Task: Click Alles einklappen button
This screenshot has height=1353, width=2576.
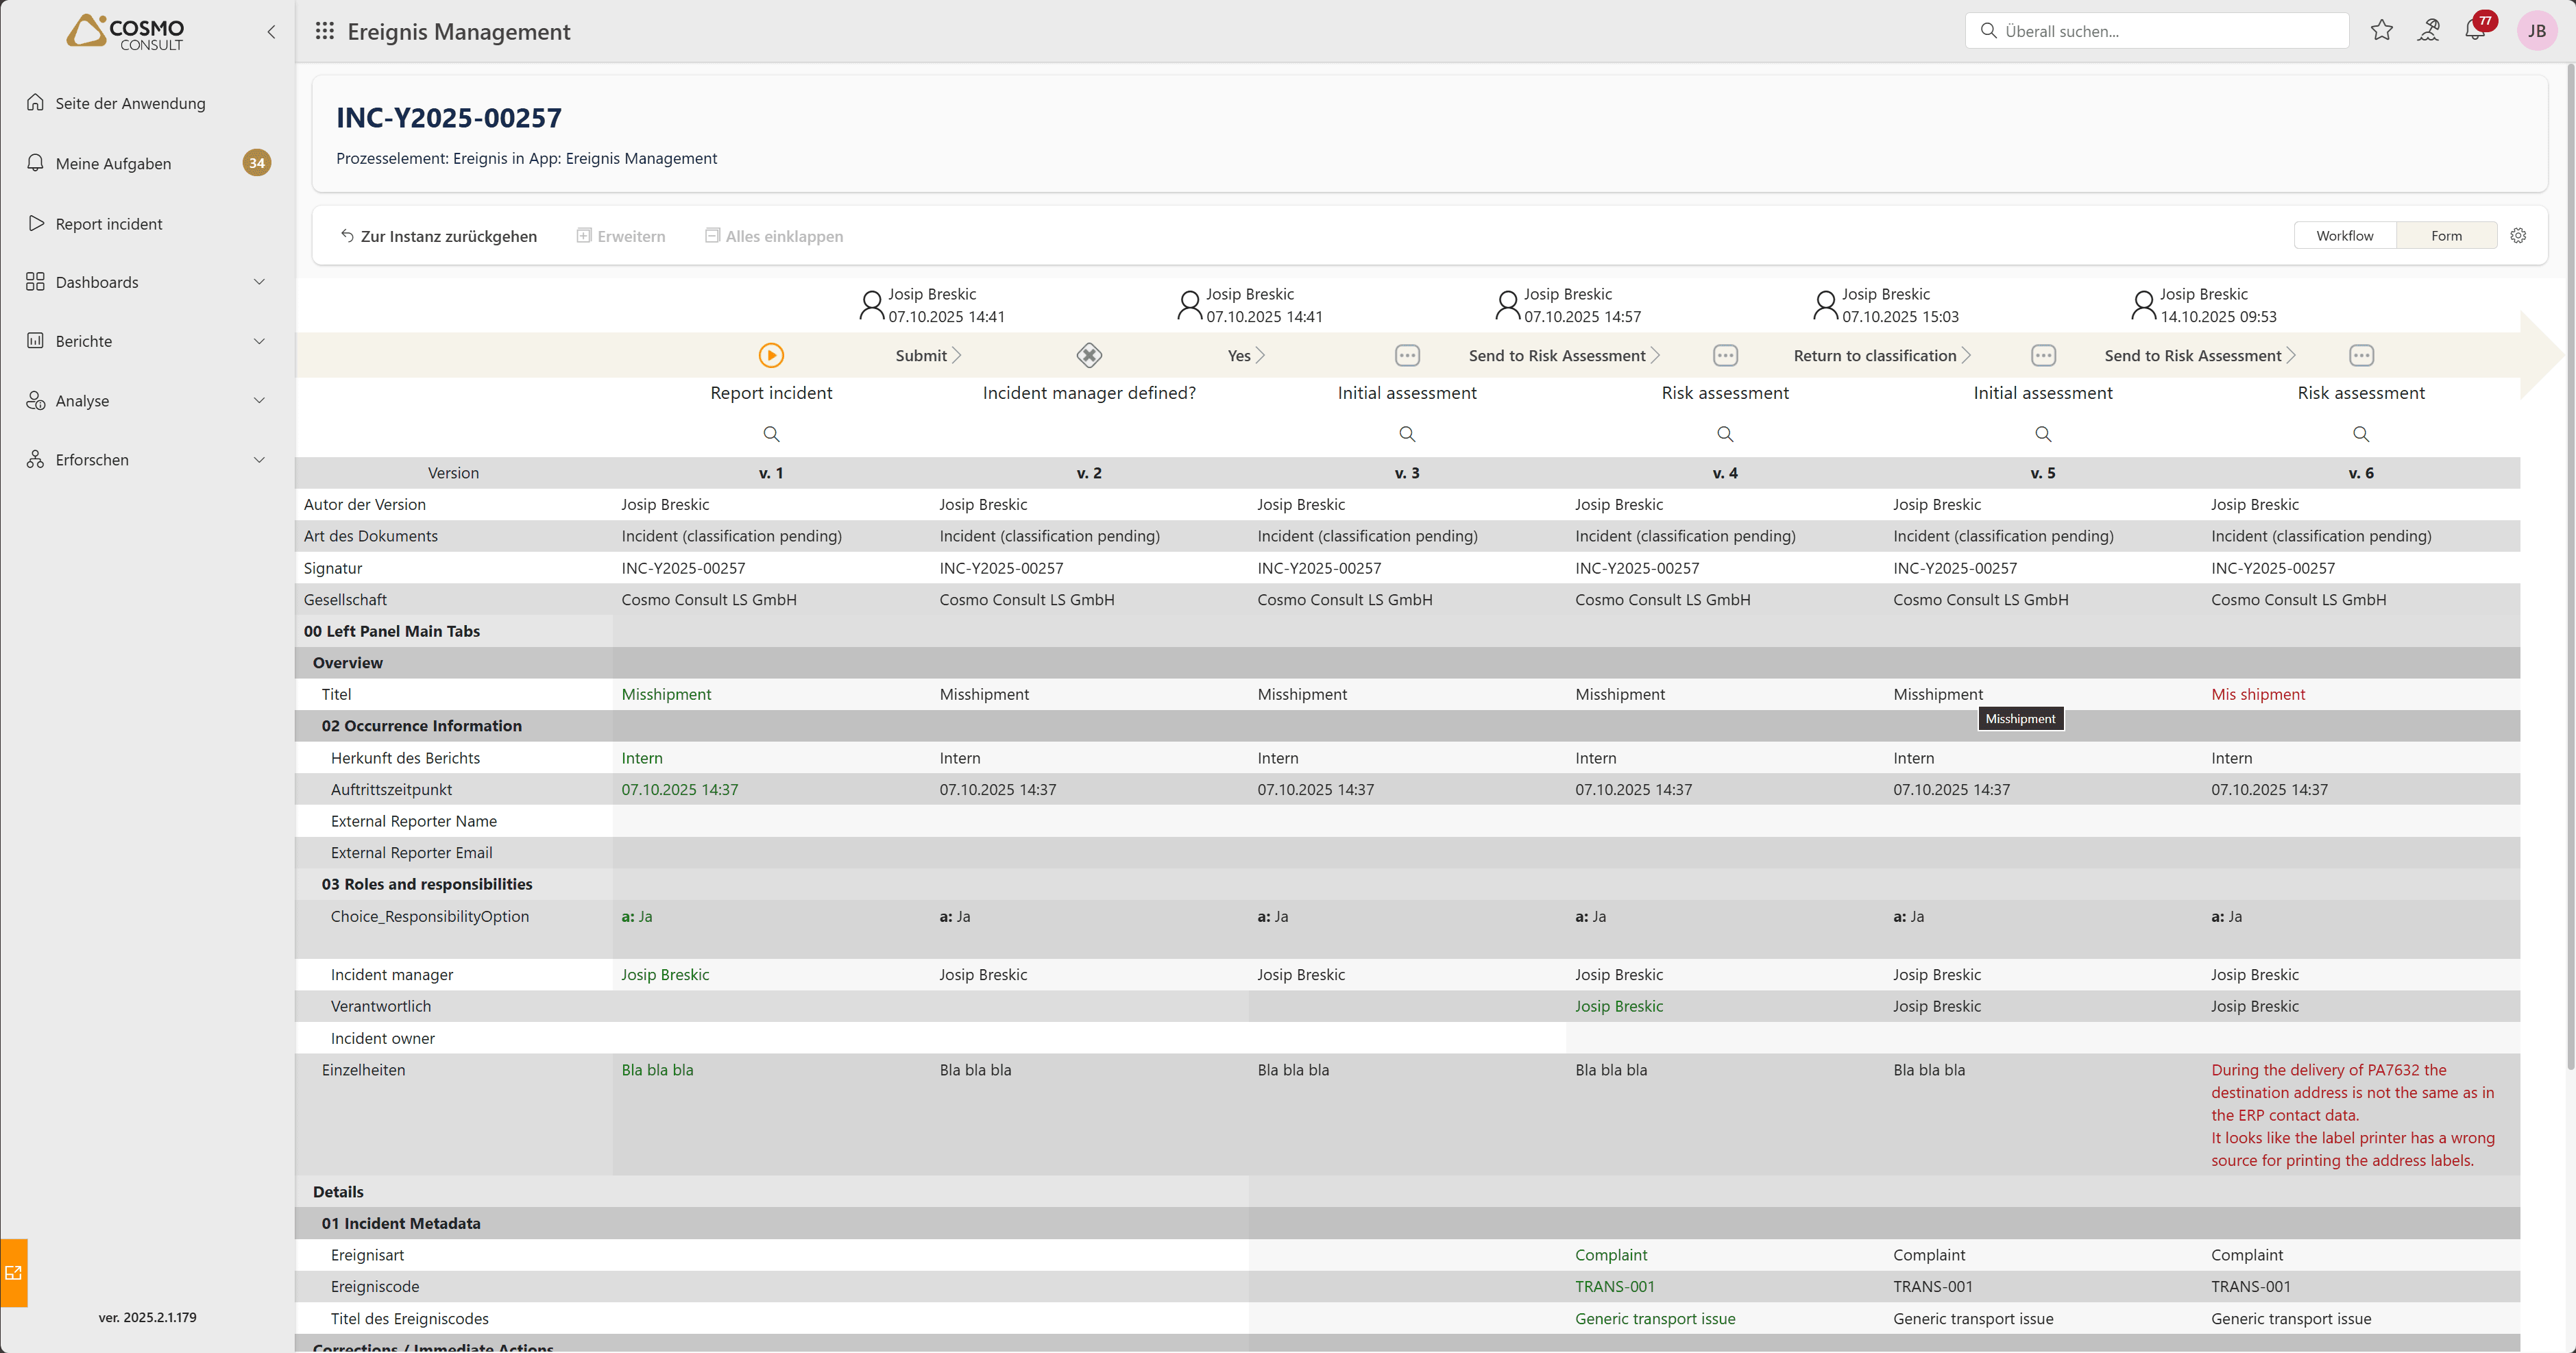Action: click(x=774, y=236)
